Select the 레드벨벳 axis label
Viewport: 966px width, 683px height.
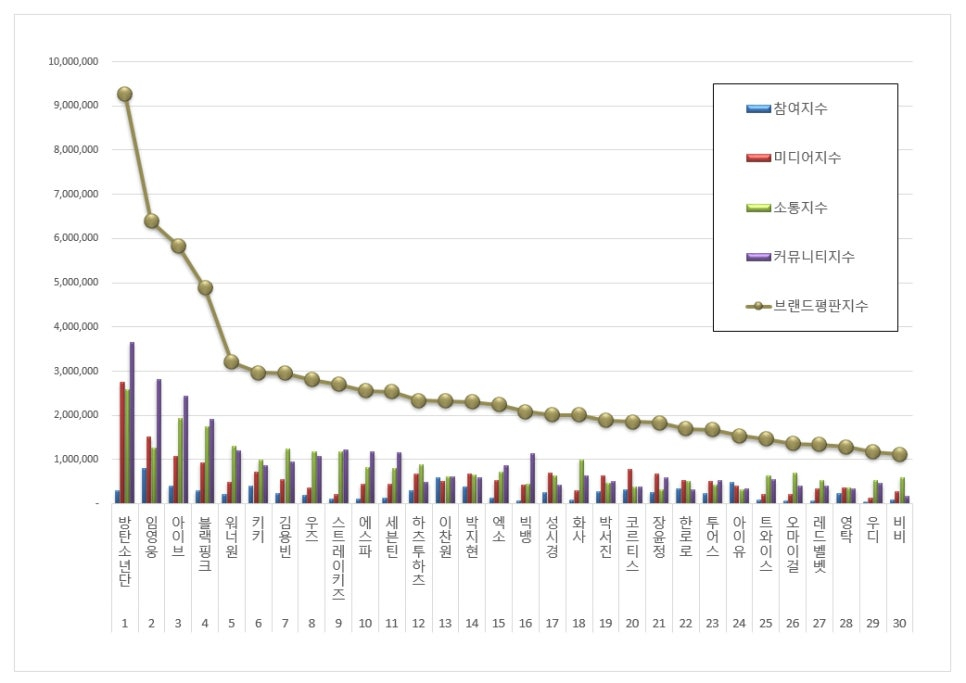click(820, 543)
